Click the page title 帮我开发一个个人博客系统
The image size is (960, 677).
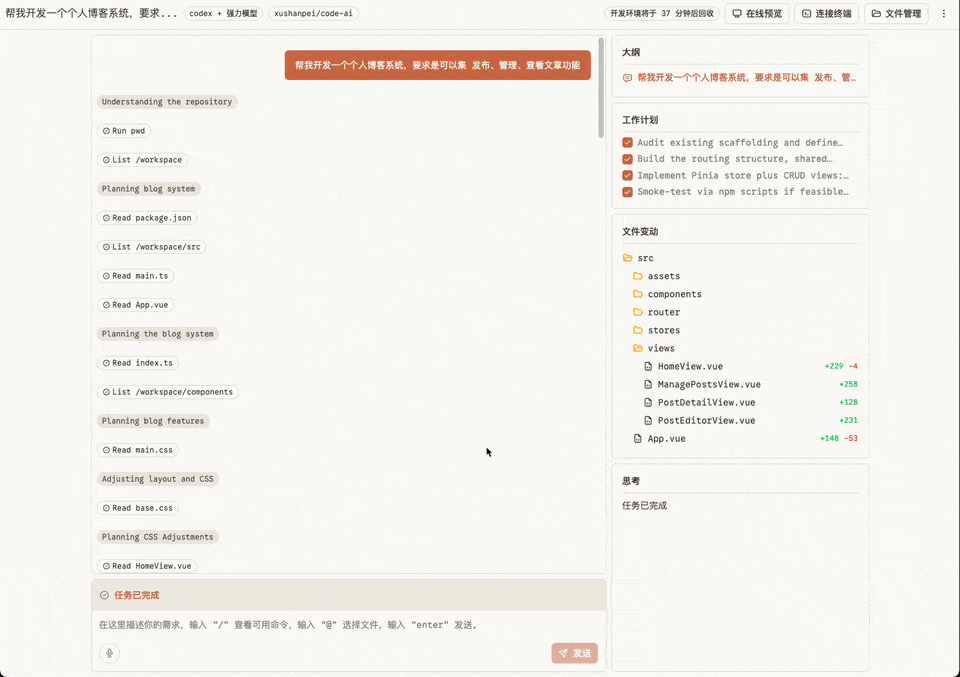point(91,13)
